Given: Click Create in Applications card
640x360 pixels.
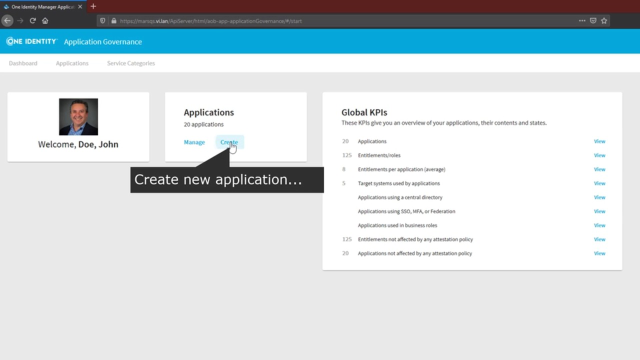Looking at the screenshot, I should click(229, 142).
